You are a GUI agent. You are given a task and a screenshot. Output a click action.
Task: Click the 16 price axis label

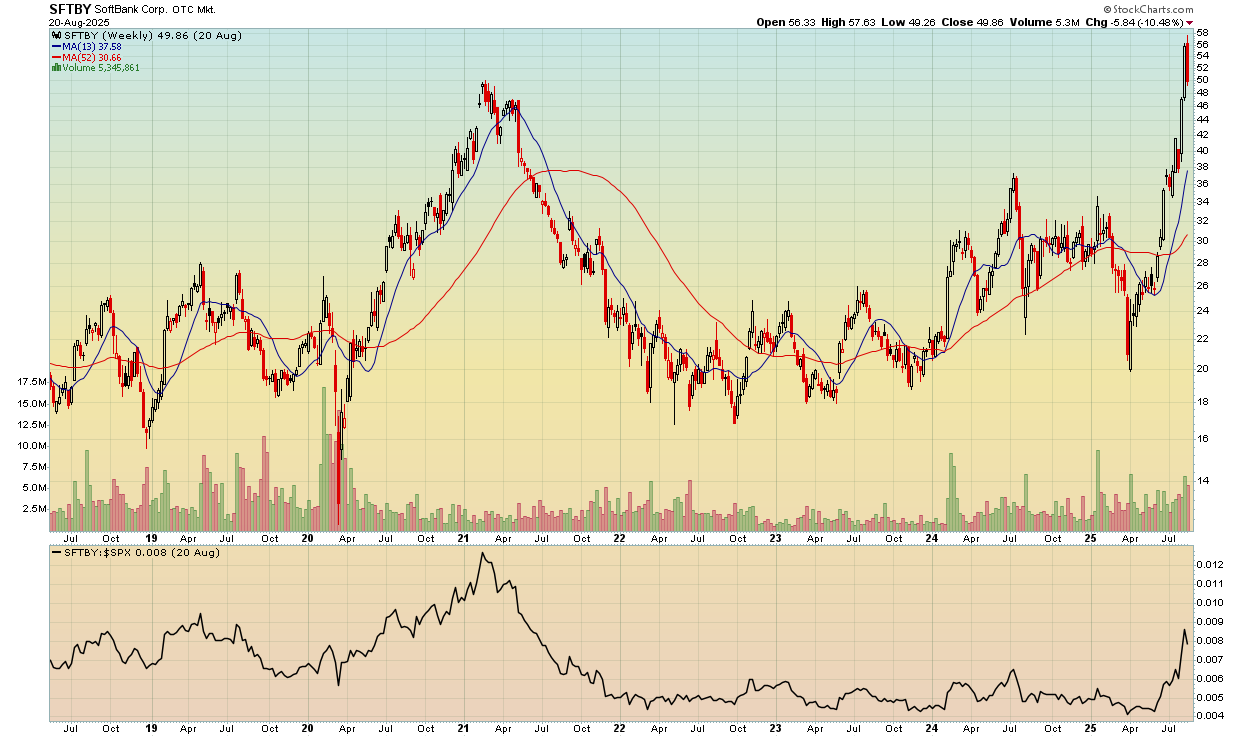click(1202, 439)
